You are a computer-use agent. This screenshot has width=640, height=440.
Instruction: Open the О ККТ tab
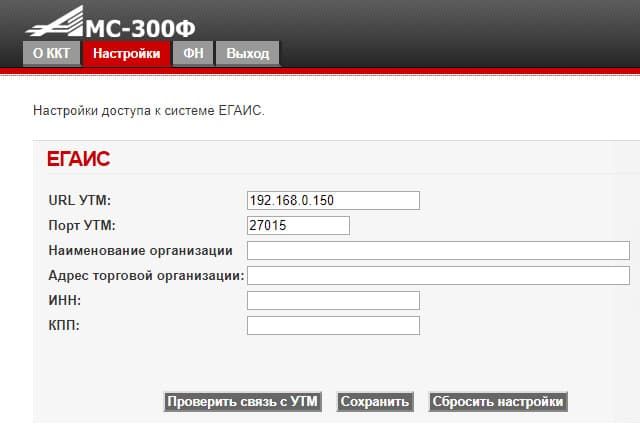coord(51,53)
